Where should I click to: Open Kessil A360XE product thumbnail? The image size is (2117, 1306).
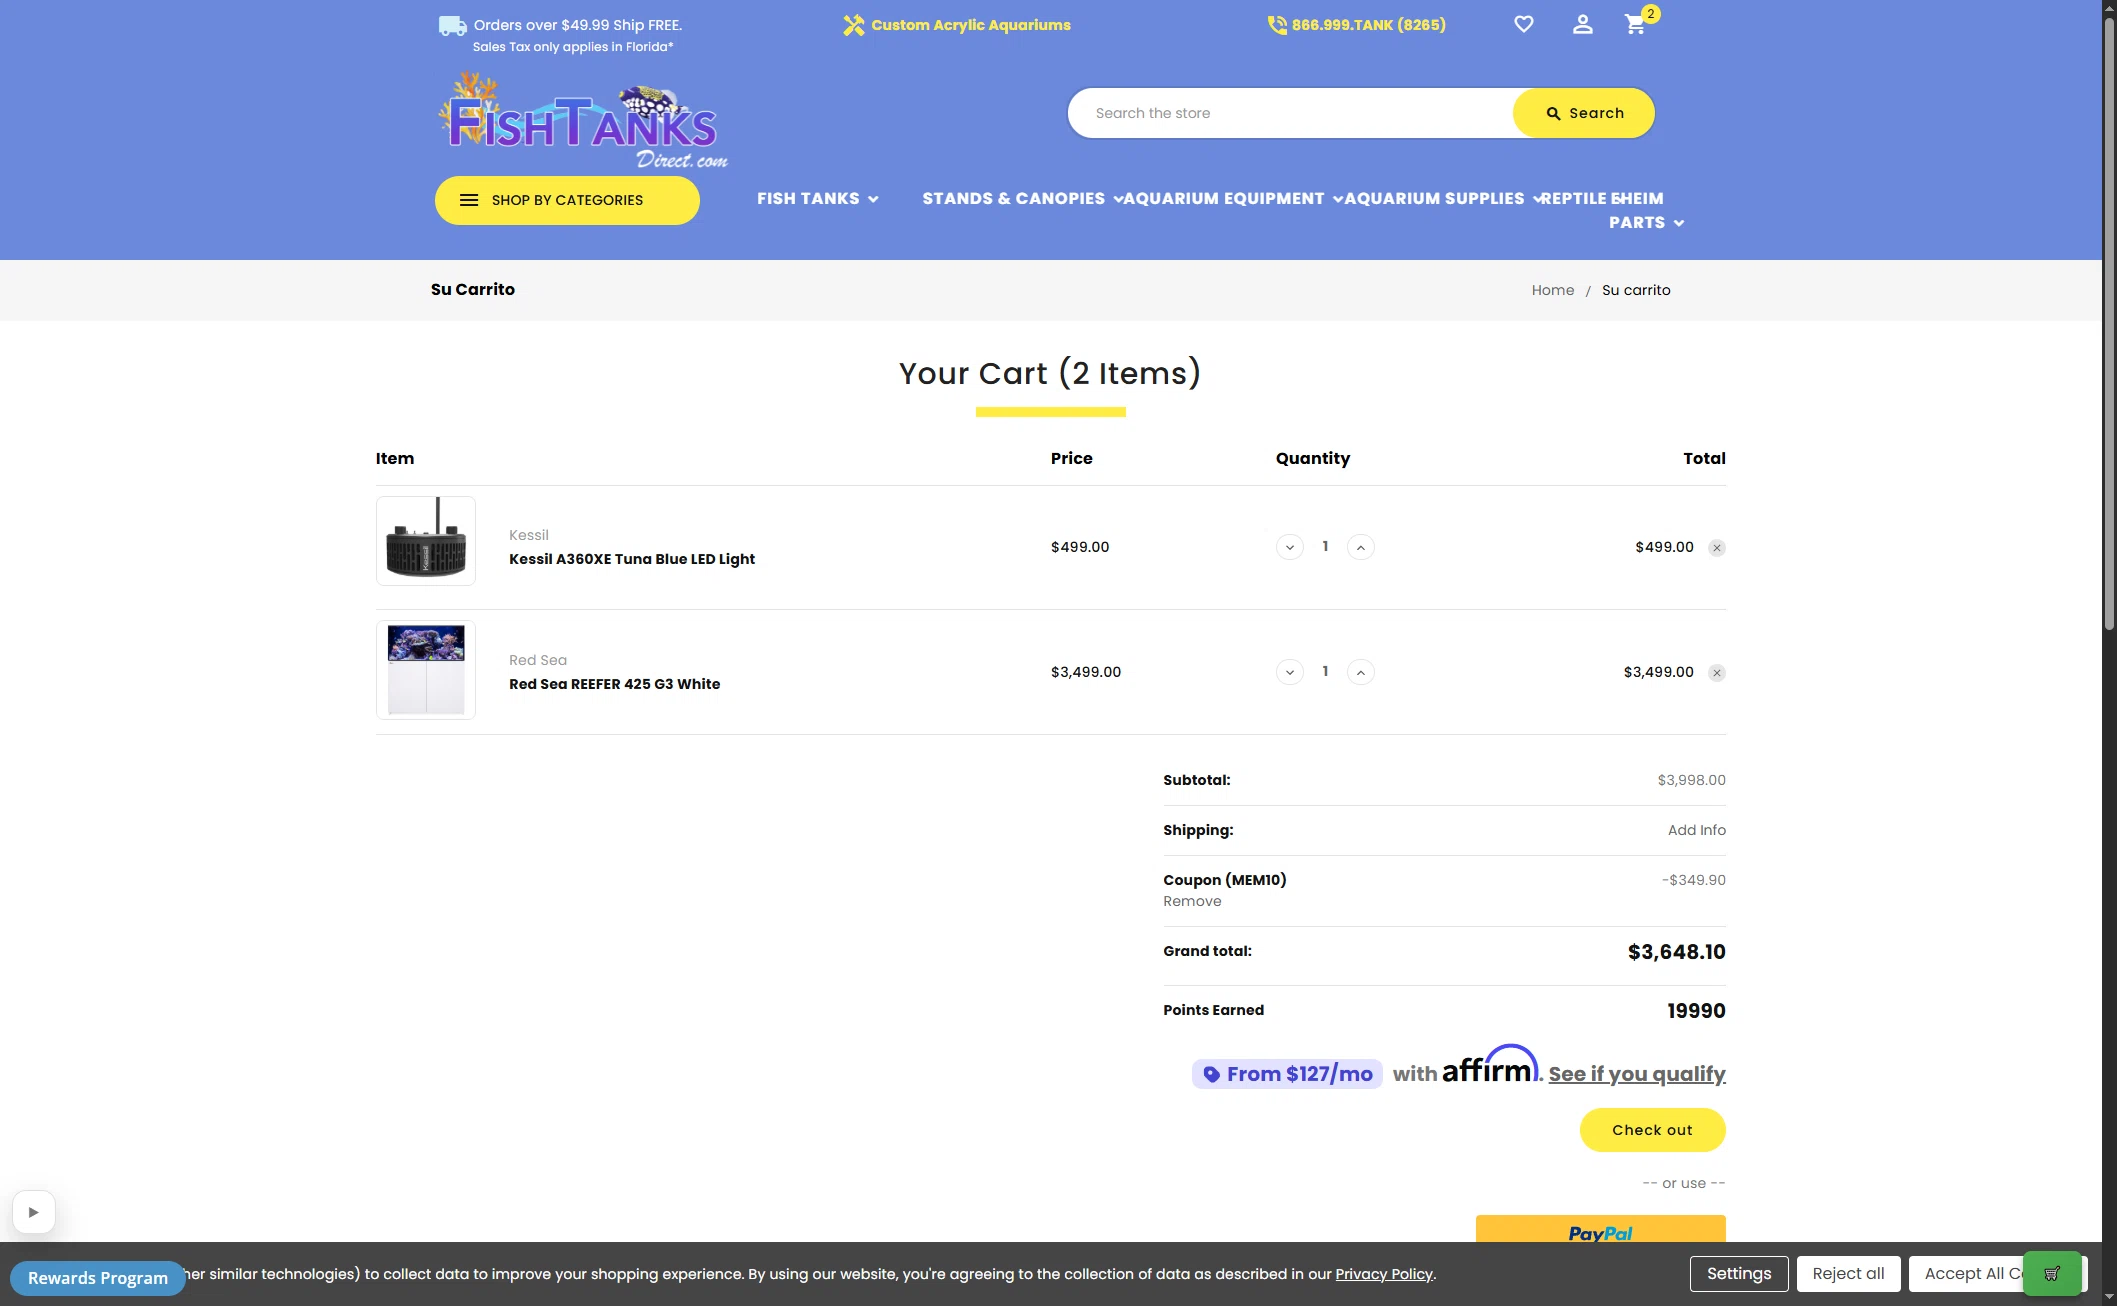[426, 541]
